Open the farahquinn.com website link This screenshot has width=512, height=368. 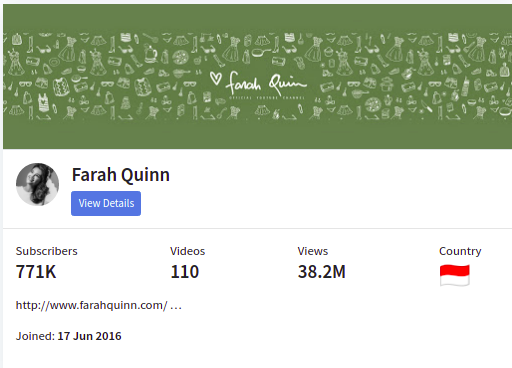pyautogui.click(x=91, y=305)
